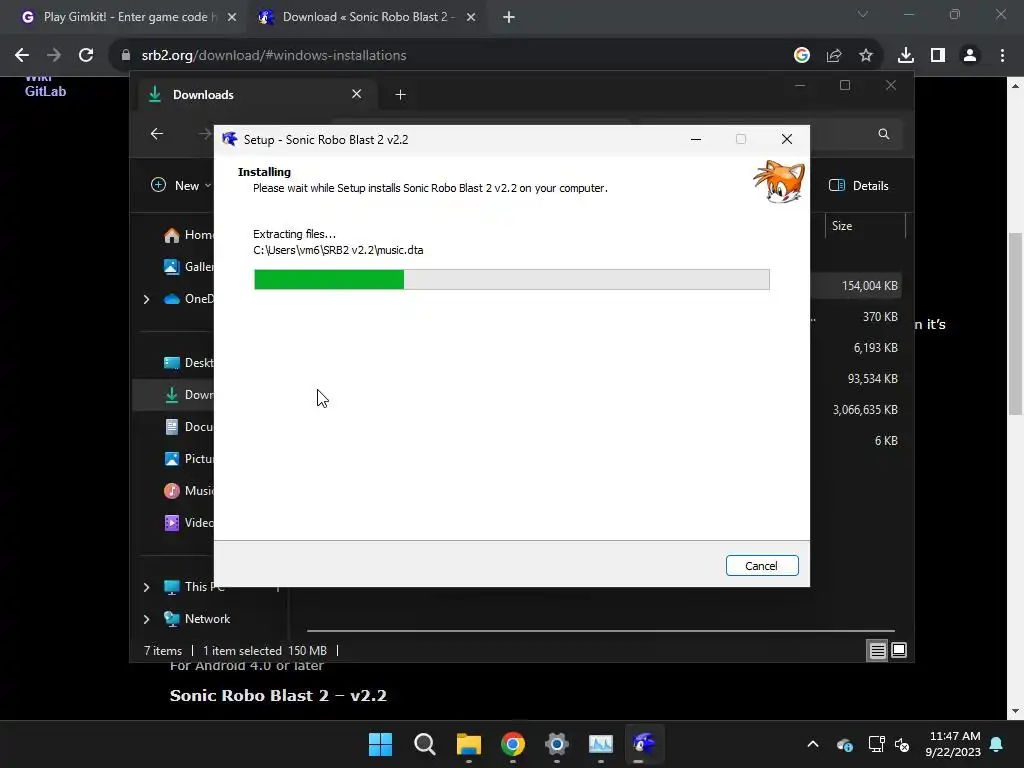Select the 3,066,635 KB file row
The height and width of the screenshot is (768, 1024).
point(856,409)
